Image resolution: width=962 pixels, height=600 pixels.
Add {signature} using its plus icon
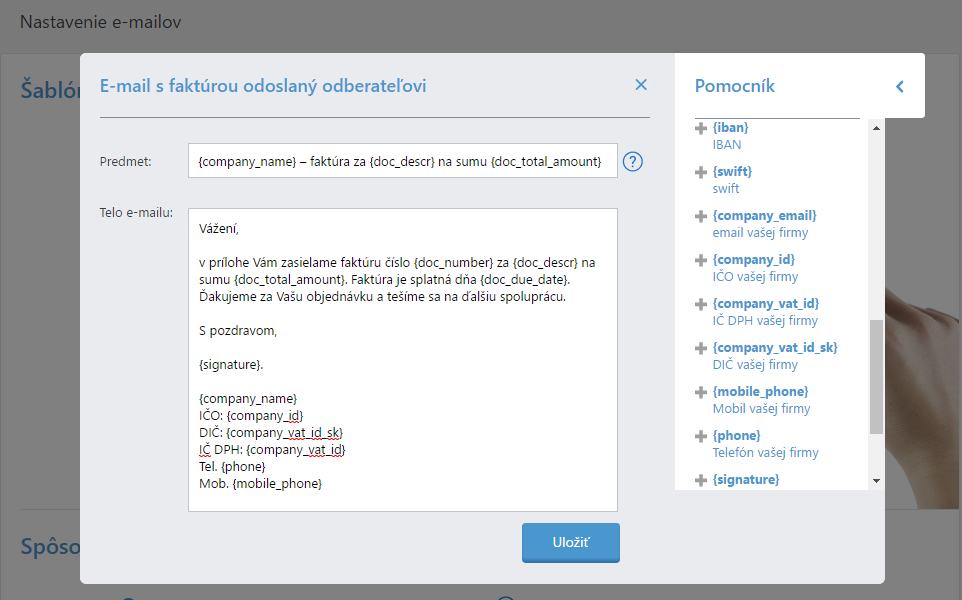click(701, 480)
